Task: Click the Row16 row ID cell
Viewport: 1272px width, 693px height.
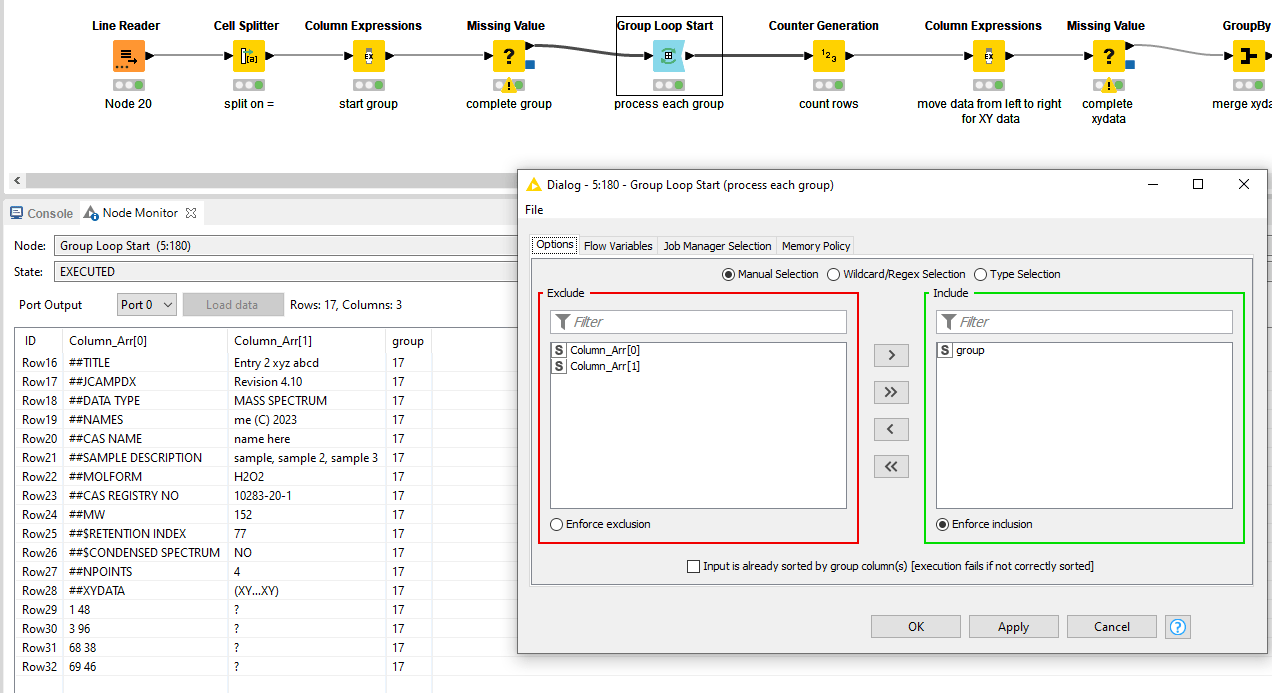Action: click(x=39, y=363)
